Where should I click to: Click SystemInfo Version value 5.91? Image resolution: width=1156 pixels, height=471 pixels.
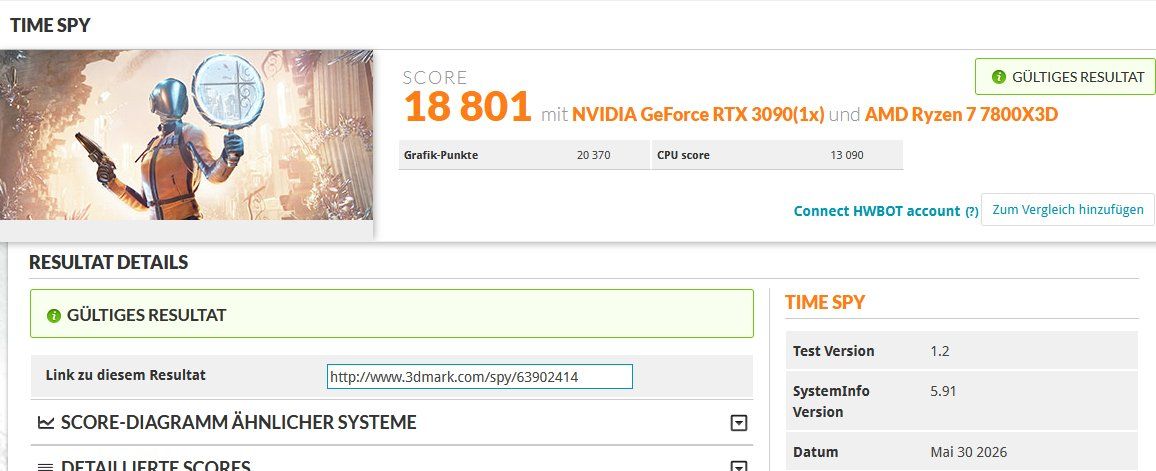point(943,391)
